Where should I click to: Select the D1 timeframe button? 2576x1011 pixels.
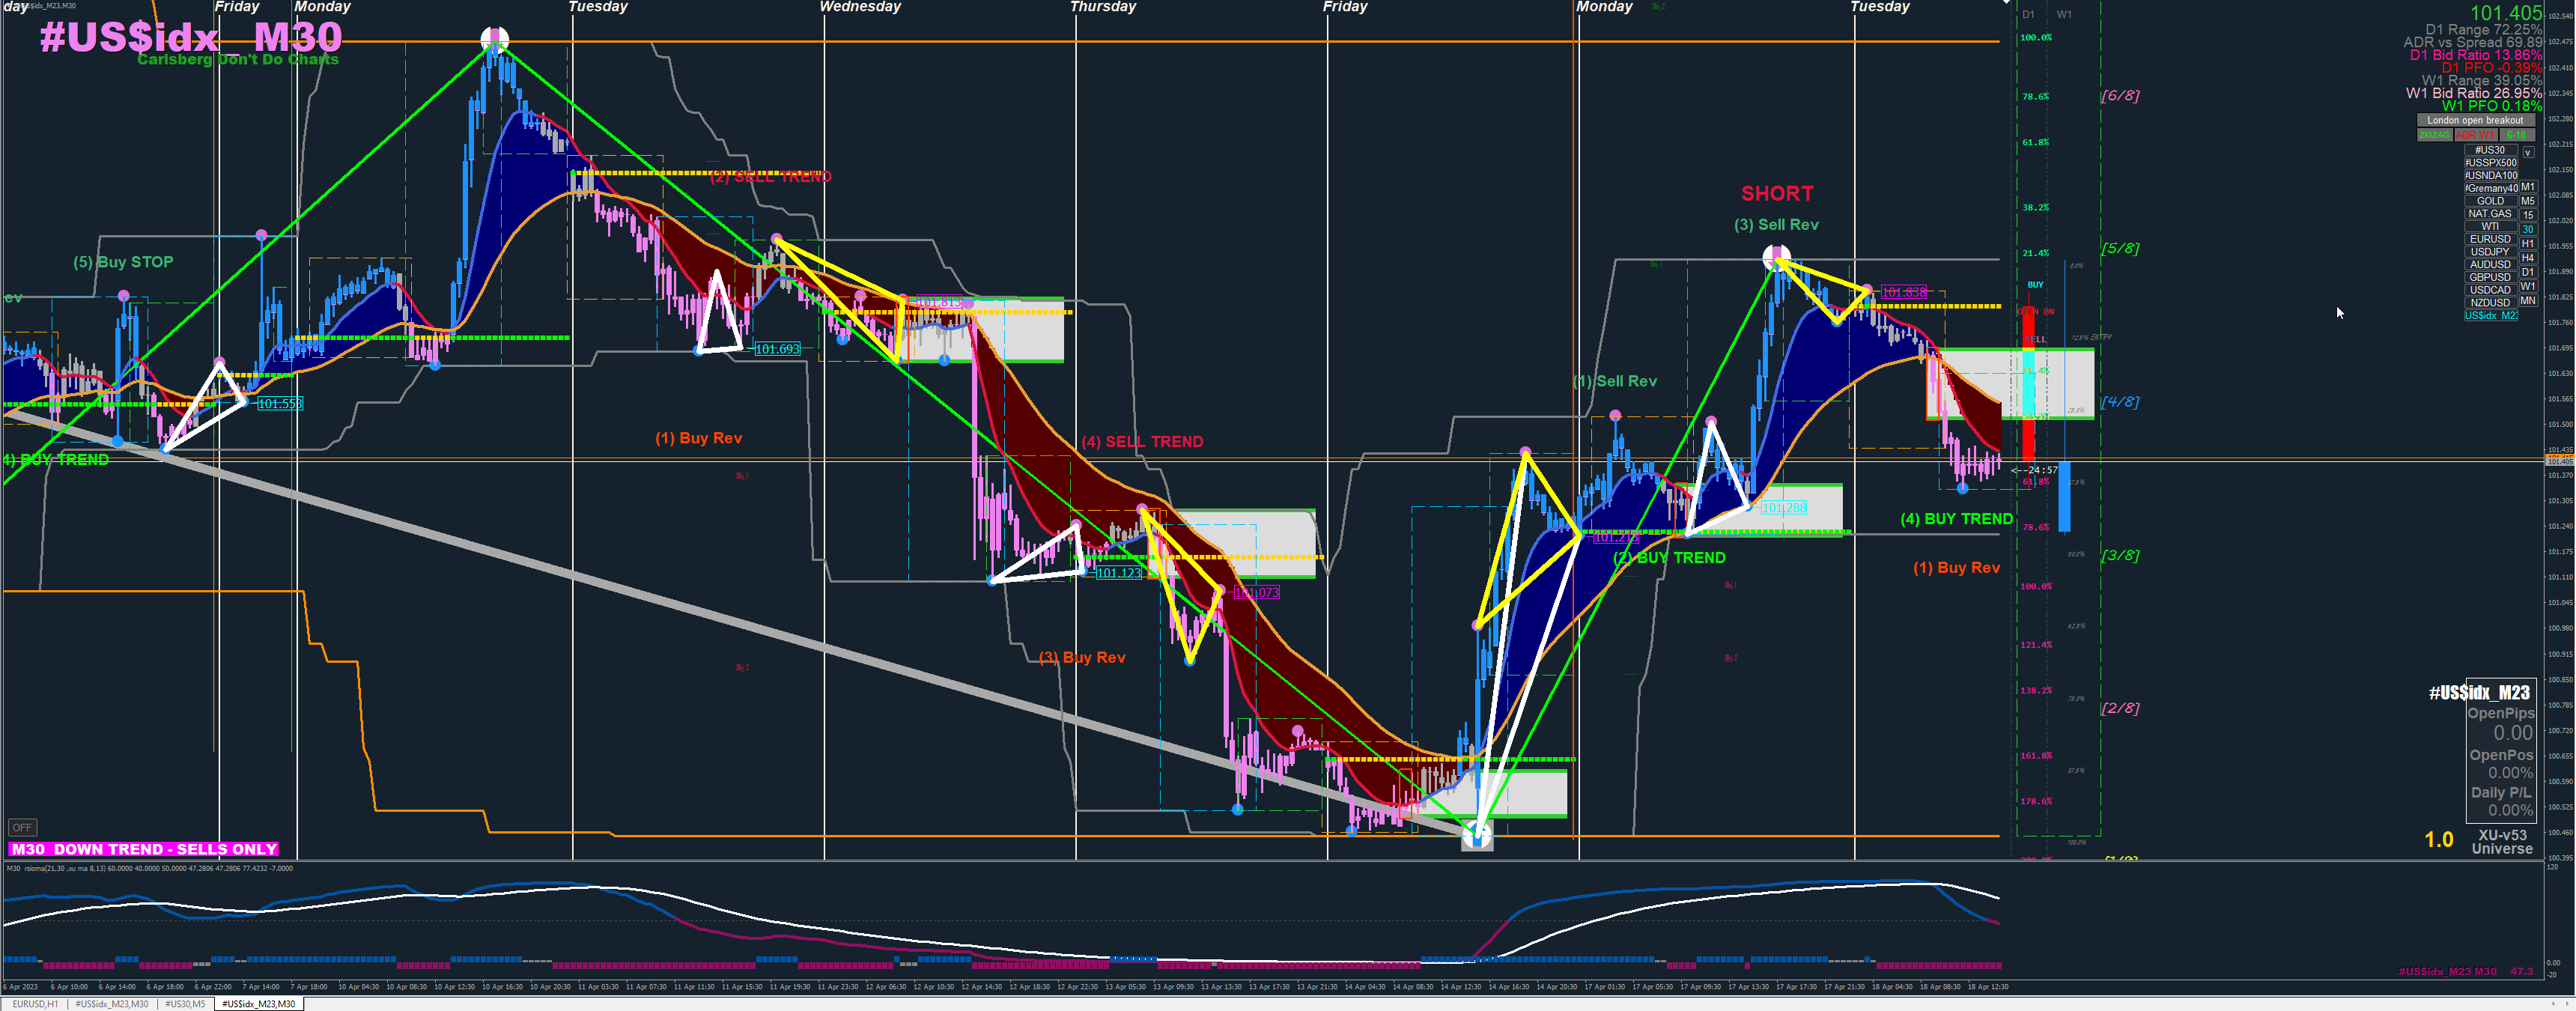point(2528,272)
